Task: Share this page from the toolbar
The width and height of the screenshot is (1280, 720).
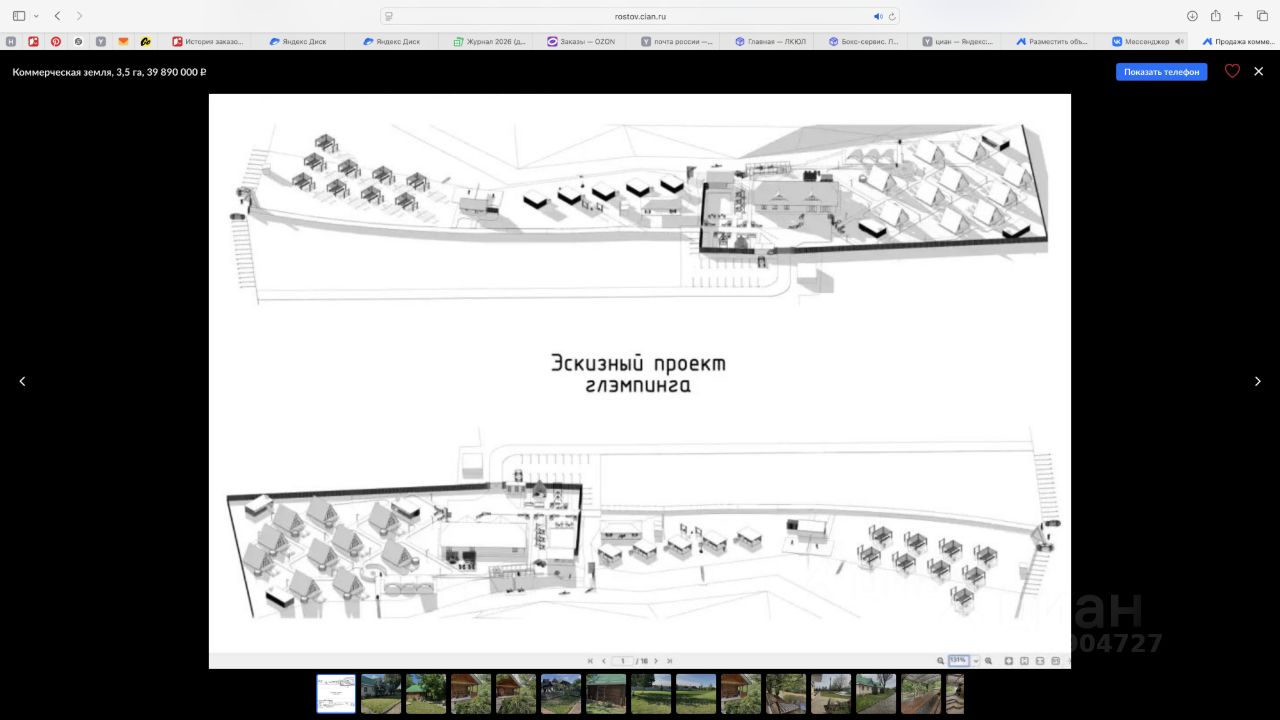Action: (x=1216, y=16)
